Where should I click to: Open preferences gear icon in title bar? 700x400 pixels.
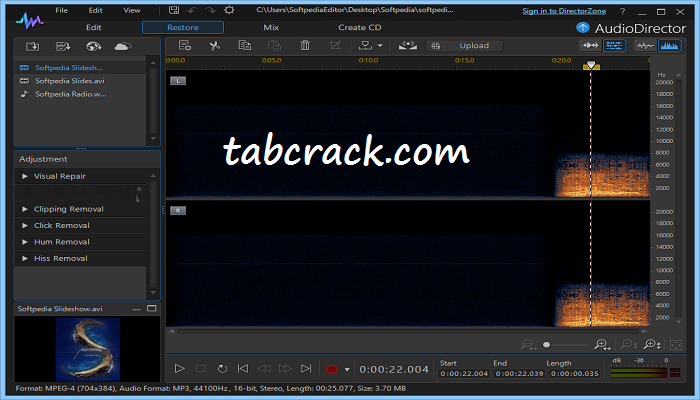(x=229, y=10)
